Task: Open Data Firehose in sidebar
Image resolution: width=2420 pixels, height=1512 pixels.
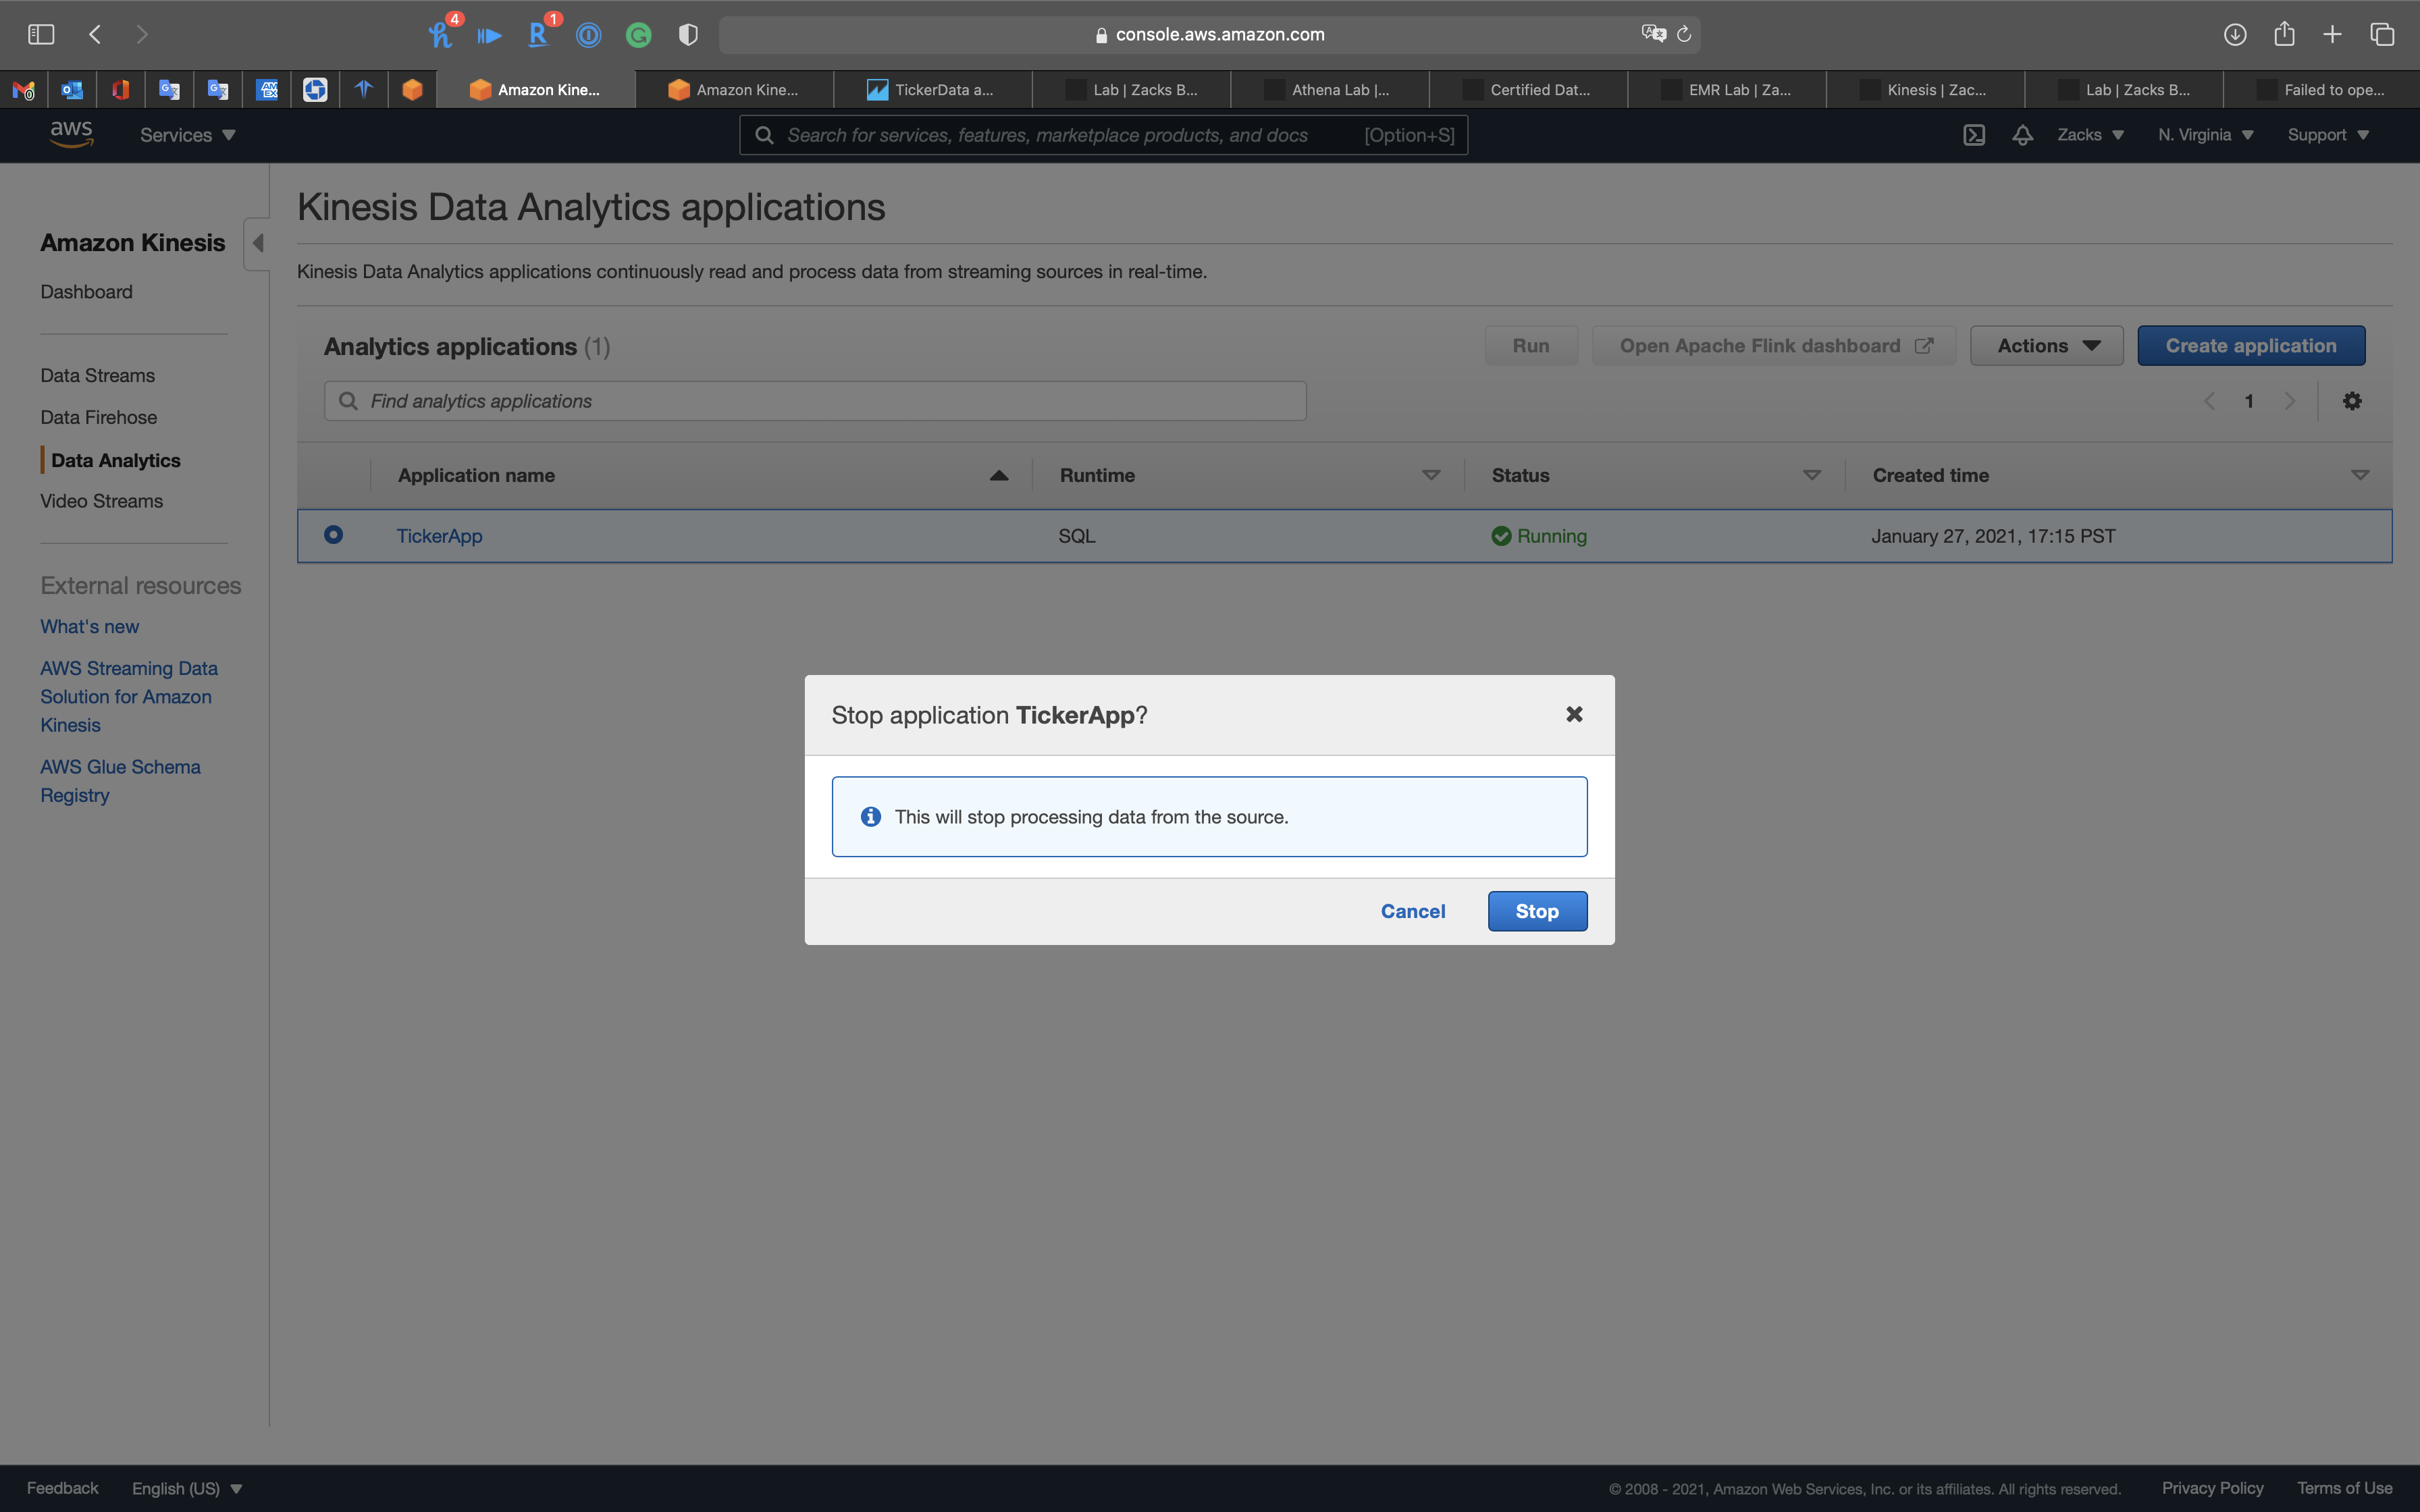Action: [99, 418]
